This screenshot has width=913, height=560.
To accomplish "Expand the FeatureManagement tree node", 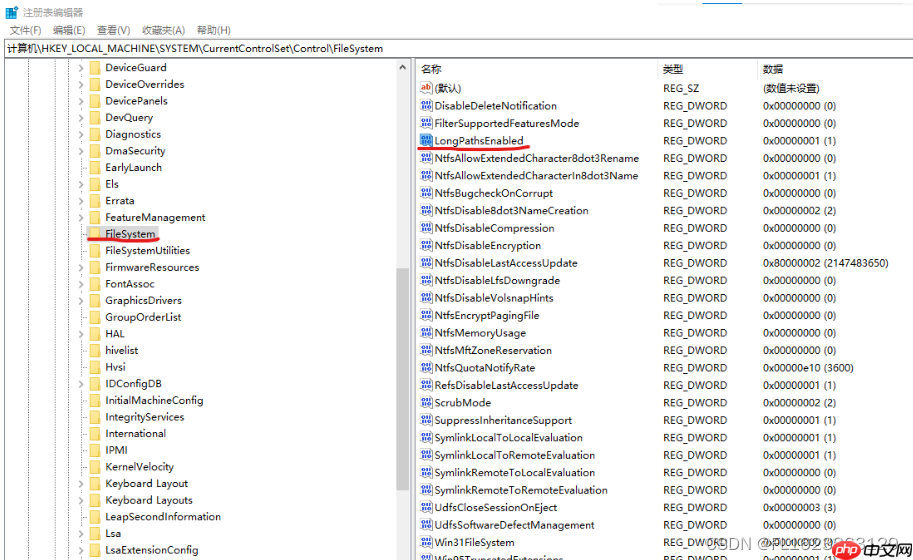I will click(81, 218).
